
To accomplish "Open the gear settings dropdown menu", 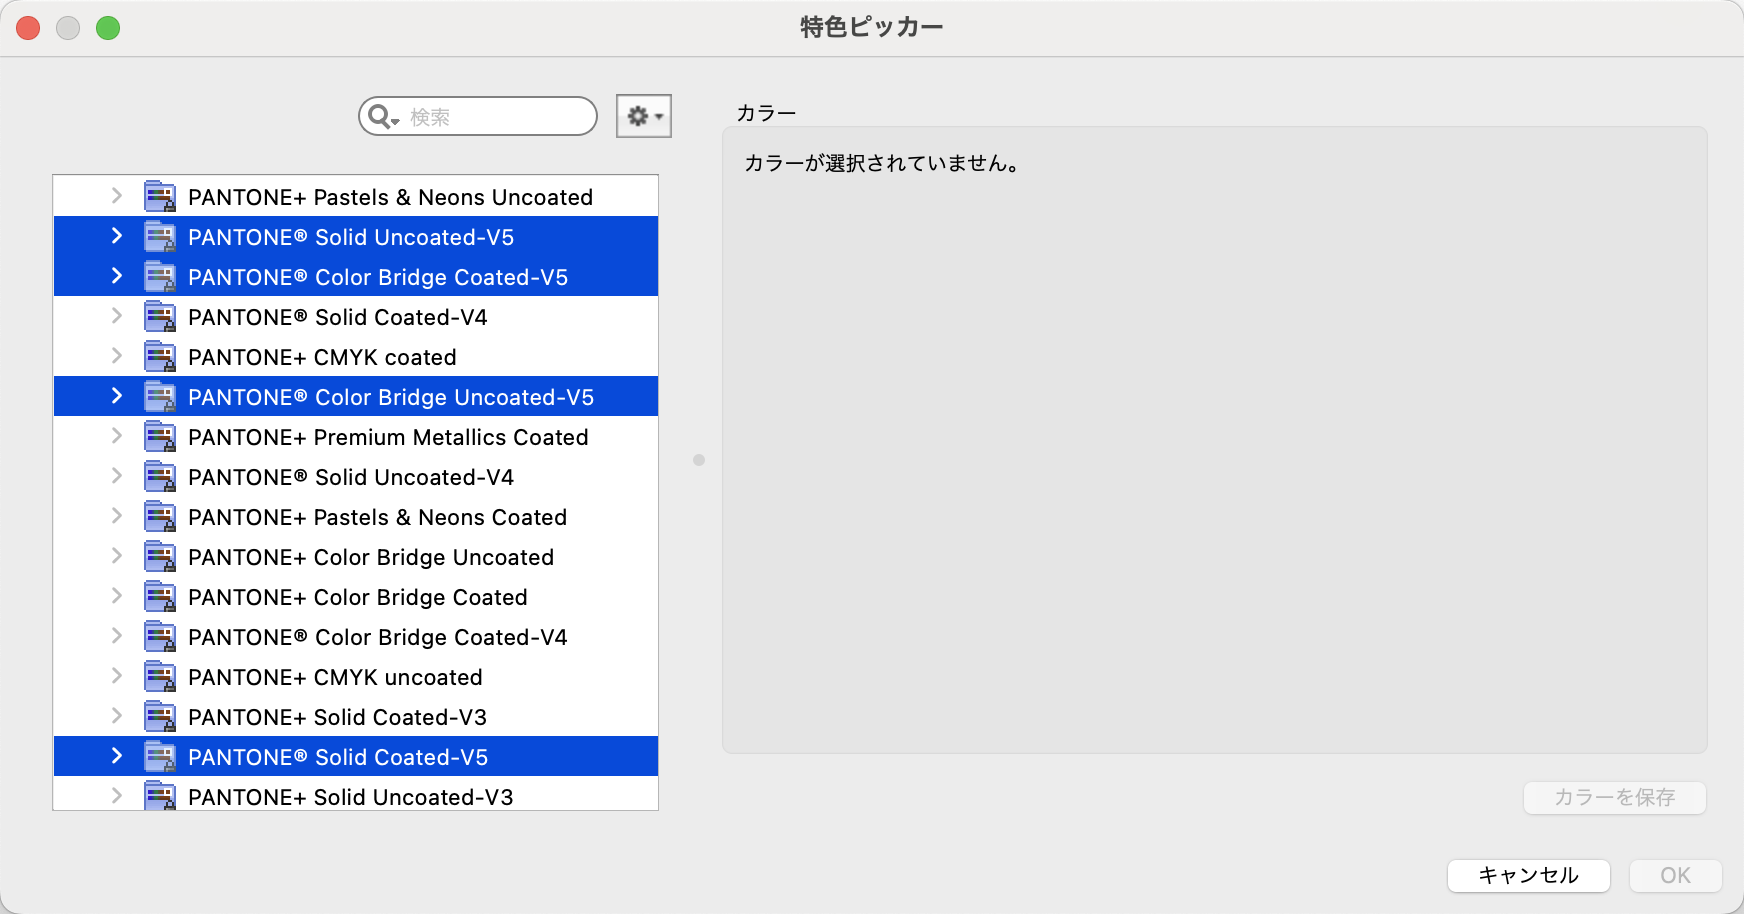I will pyautogui.click(x=644, y=116).
